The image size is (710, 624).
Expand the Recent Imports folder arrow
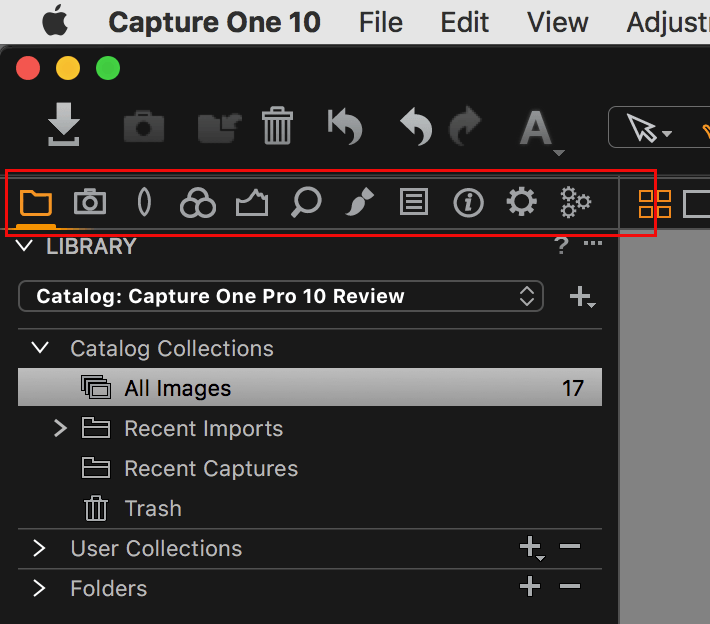pyautogui.click(x=60, y=428)
